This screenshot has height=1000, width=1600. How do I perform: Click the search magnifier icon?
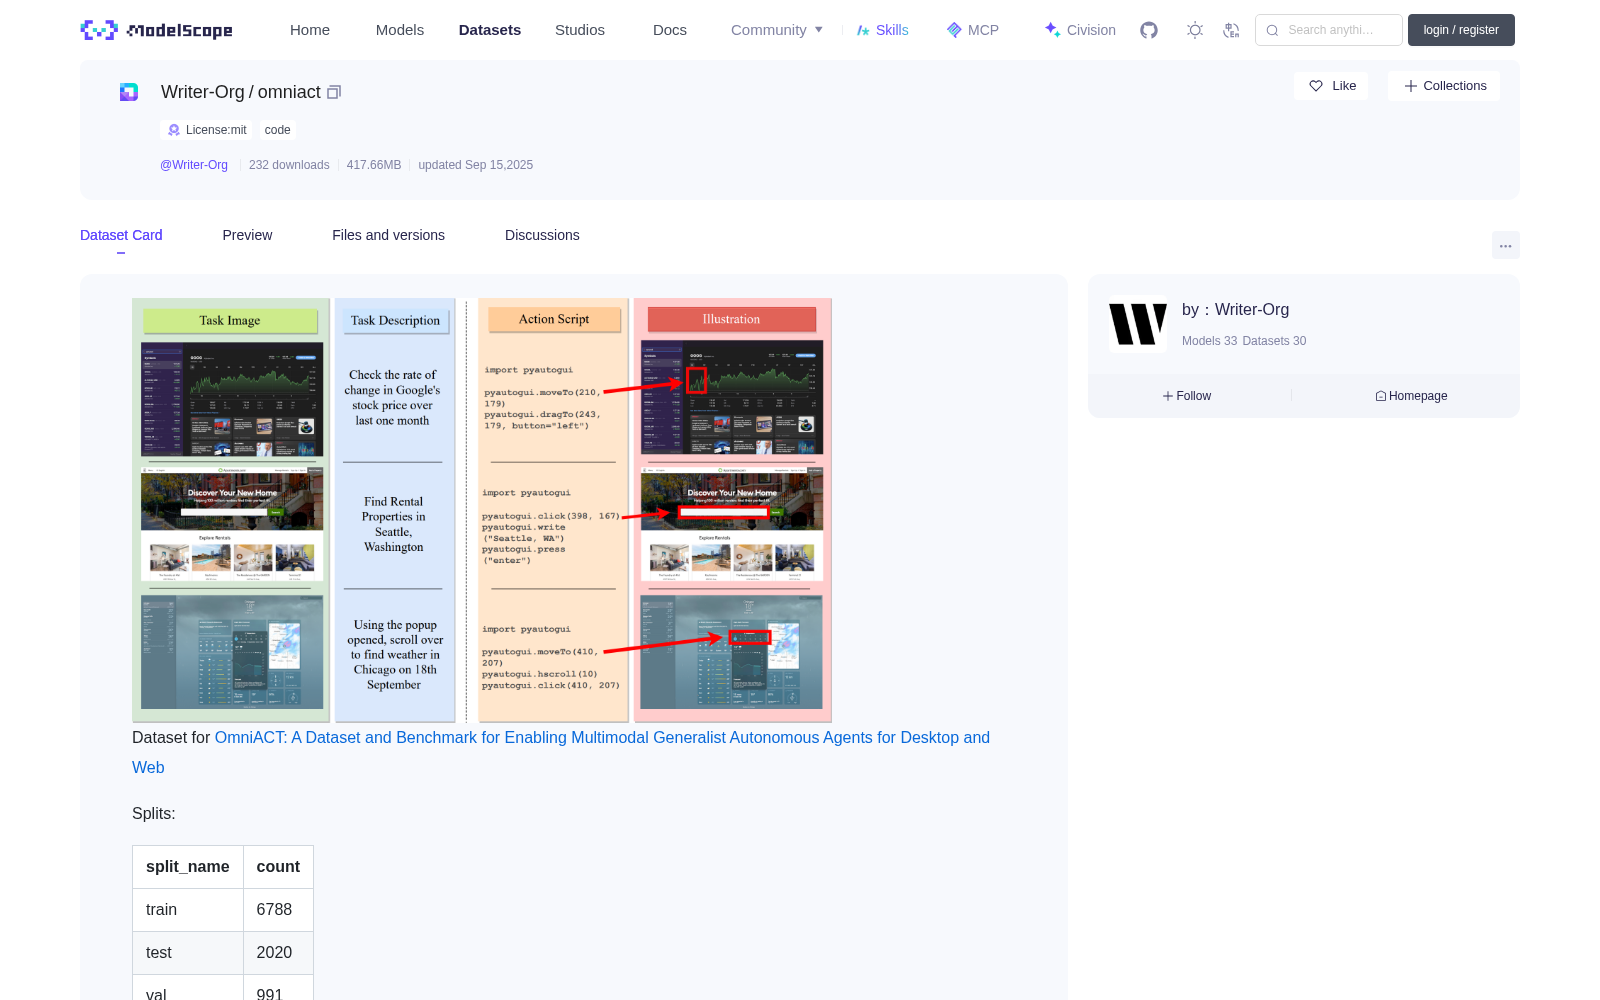[x=1273, y=30]
